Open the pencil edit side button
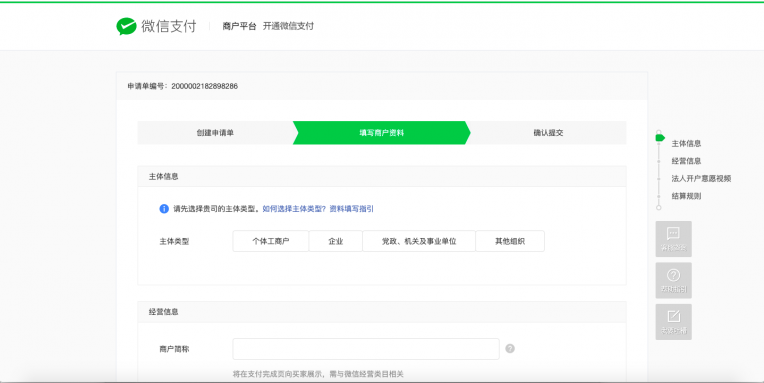 [673, 322]
